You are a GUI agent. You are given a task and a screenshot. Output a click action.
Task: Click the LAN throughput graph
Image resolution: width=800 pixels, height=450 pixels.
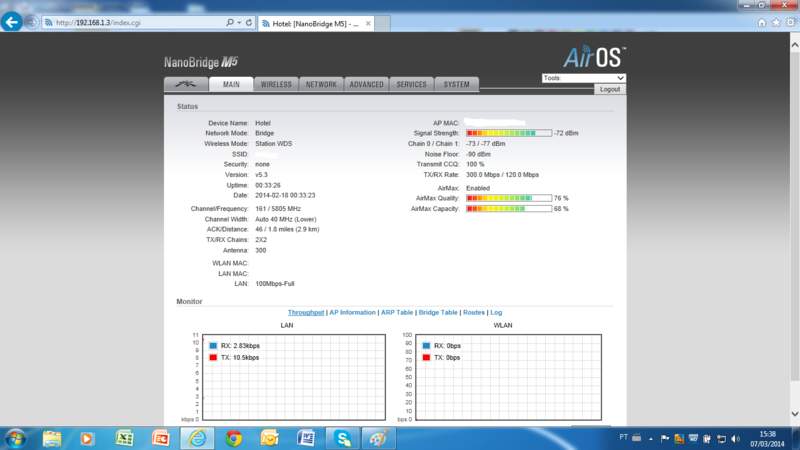294,377
